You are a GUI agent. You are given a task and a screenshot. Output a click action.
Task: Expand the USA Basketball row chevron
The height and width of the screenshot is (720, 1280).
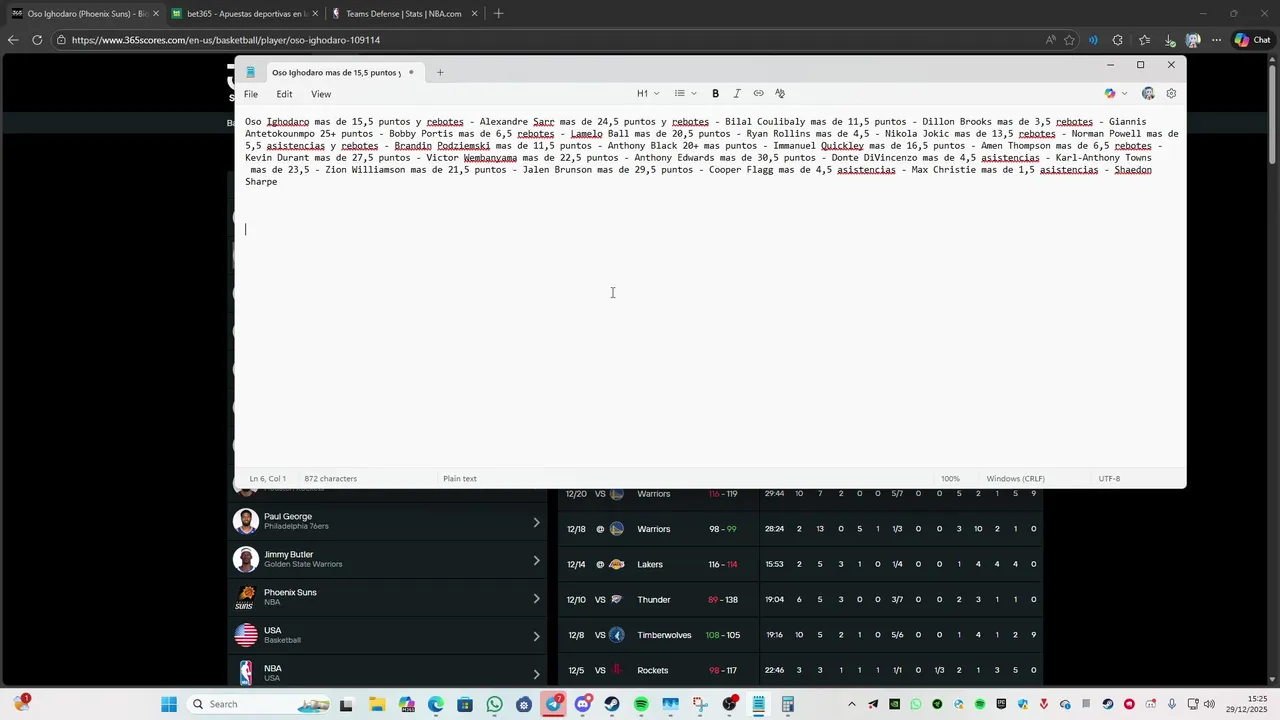(x=536, y=636)
